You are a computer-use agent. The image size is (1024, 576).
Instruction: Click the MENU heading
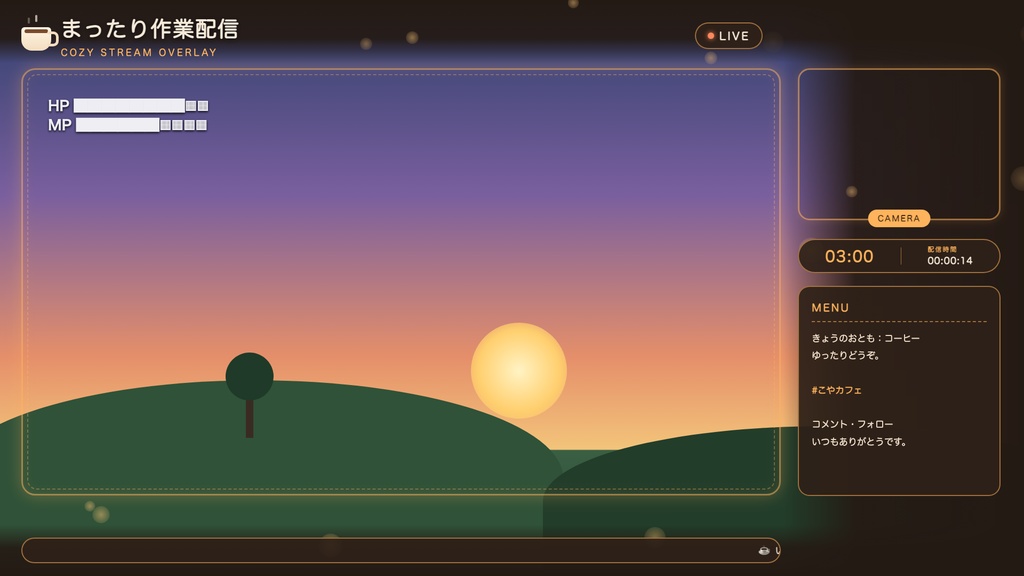tap(830, 308)
